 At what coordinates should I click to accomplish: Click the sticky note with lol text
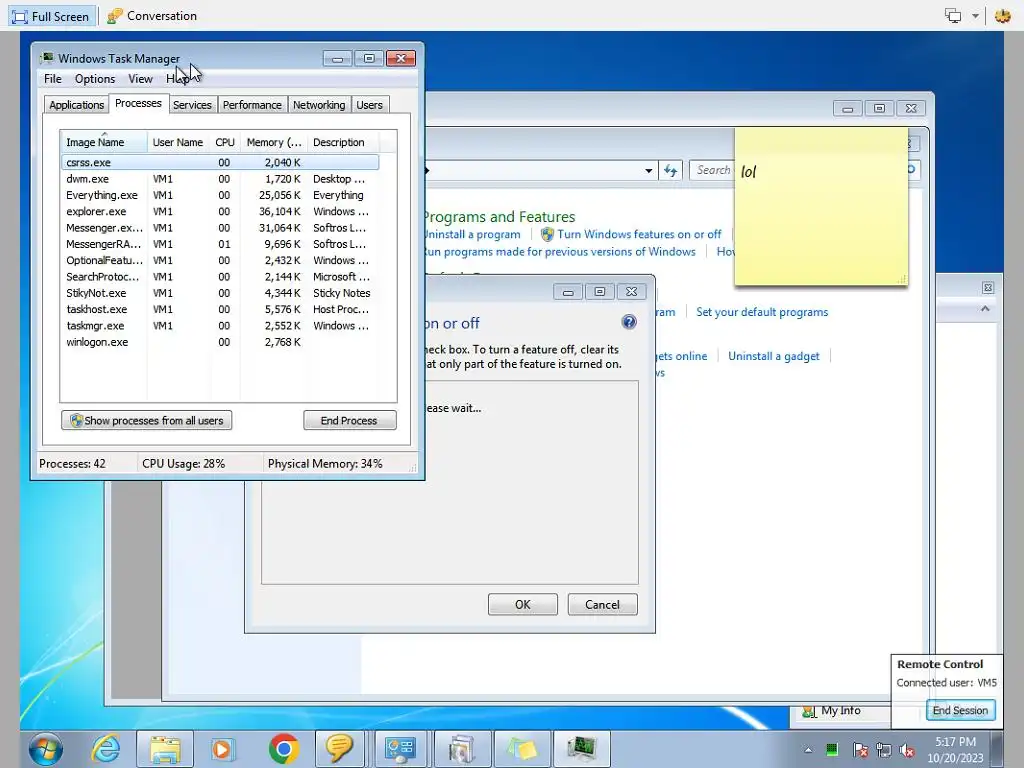[x=821, y=206]
